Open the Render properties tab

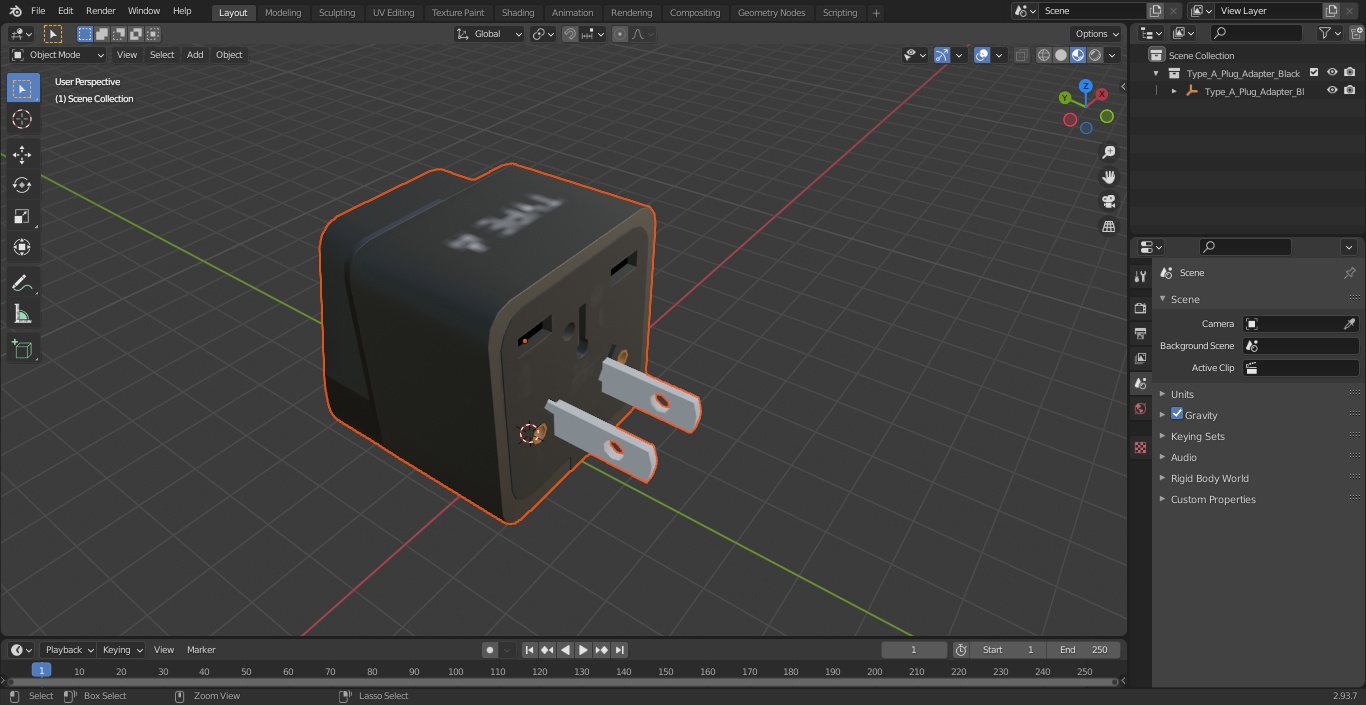click(x=1140, y=308)
